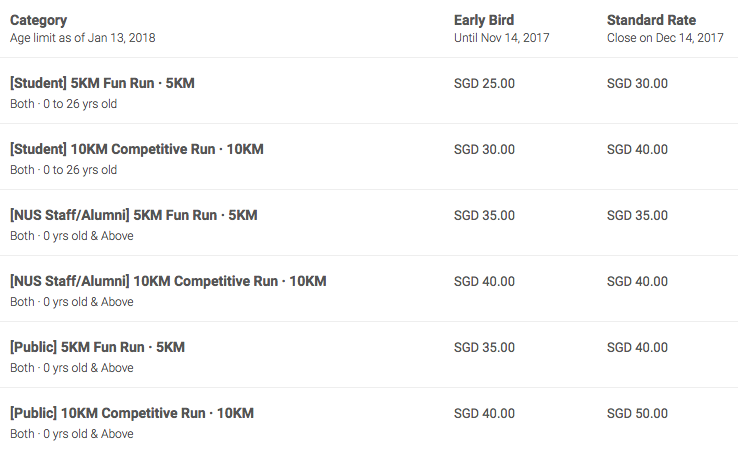Click Student 5KM standard rate SGD 30.00
This screenshot has height=450, width=738.
pos(637,83)
